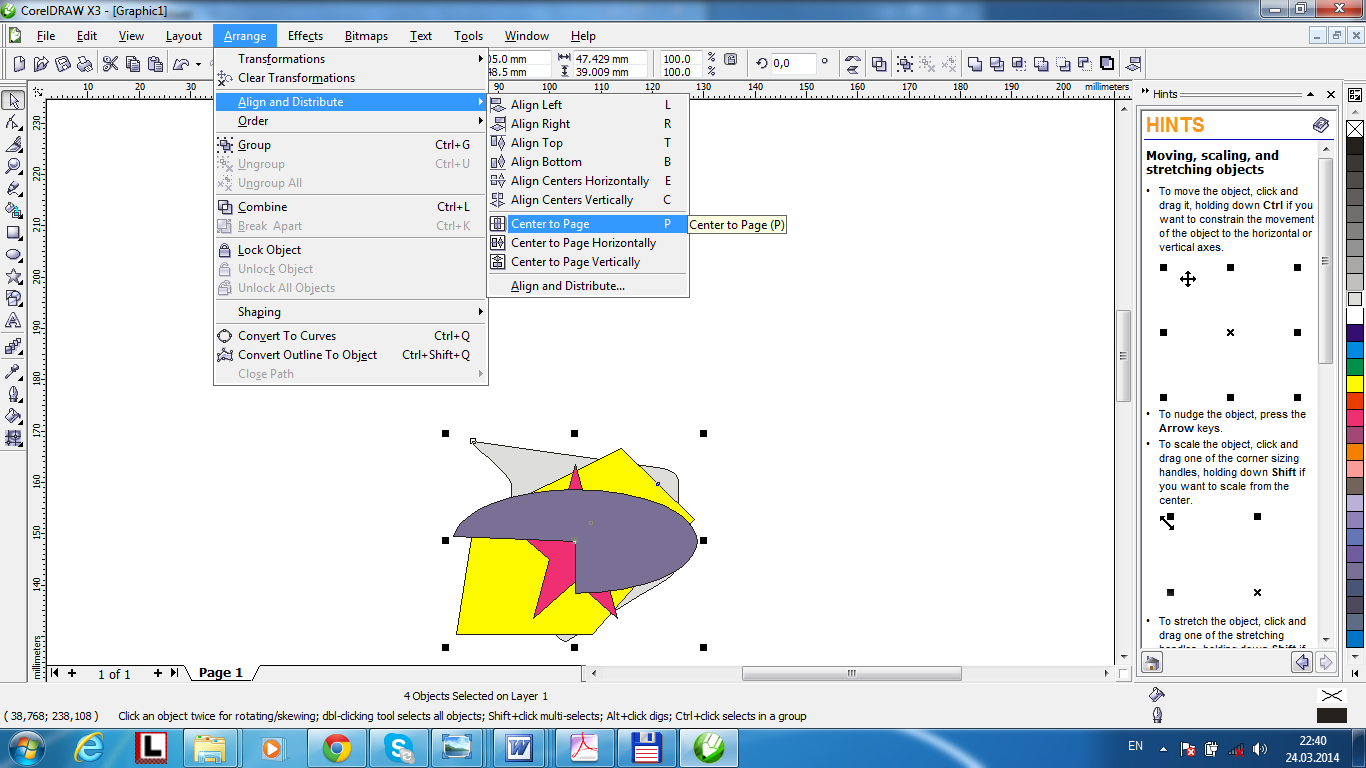Choose Align Left from submenu
The image size is (1366, 768).
pyautogui.click(x=588, y=105)
